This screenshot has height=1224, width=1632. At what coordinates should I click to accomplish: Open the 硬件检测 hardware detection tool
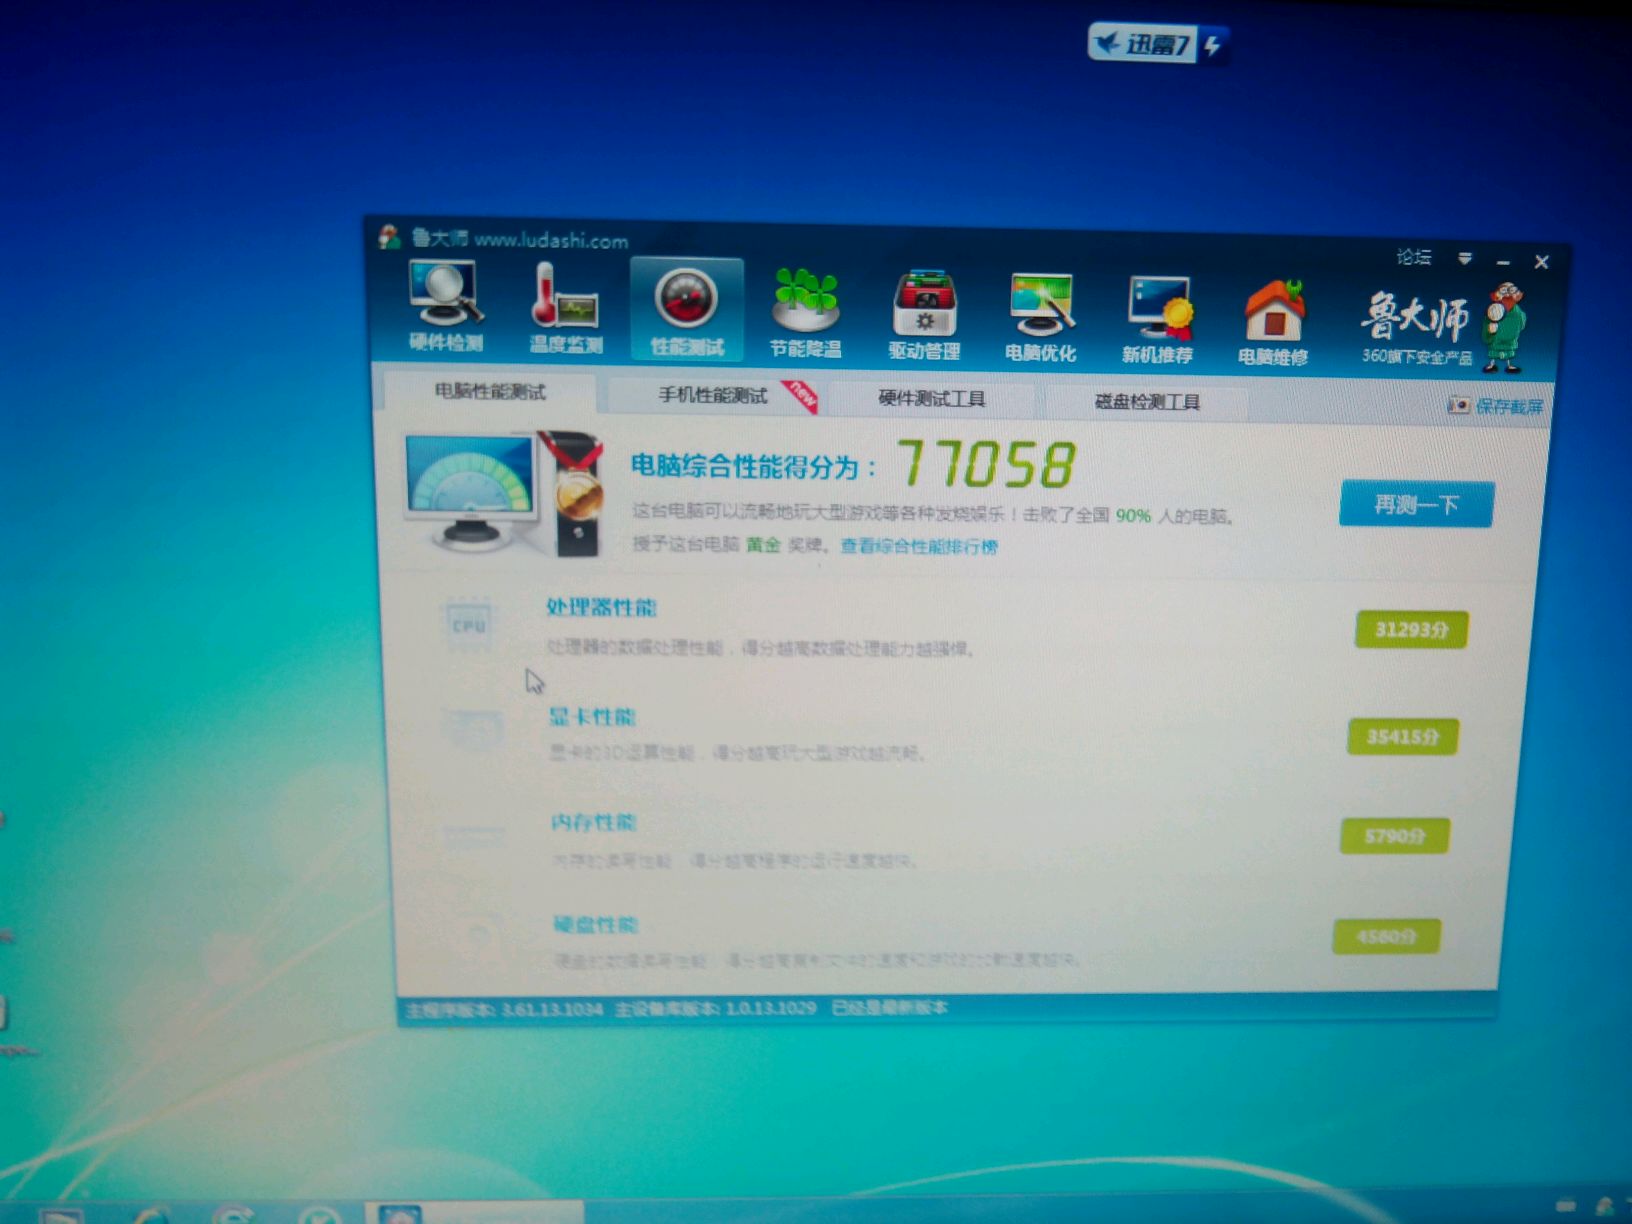pyautogui.click(x=446, y=306)
